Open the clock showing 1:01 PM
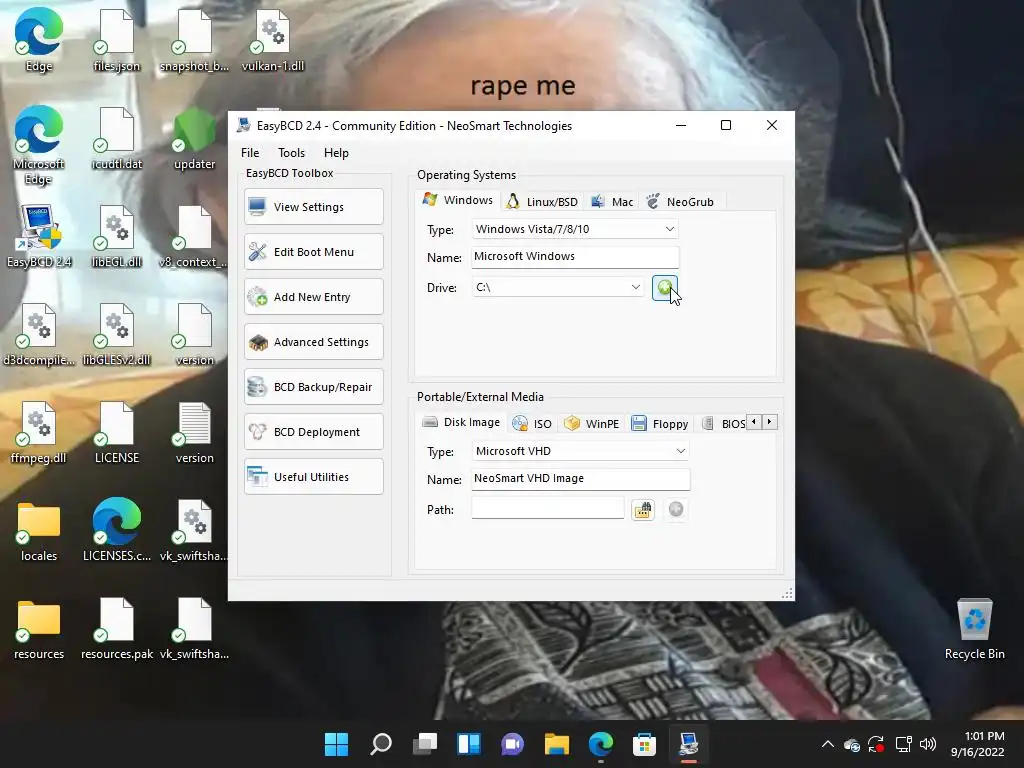 (x=978, y=744)
